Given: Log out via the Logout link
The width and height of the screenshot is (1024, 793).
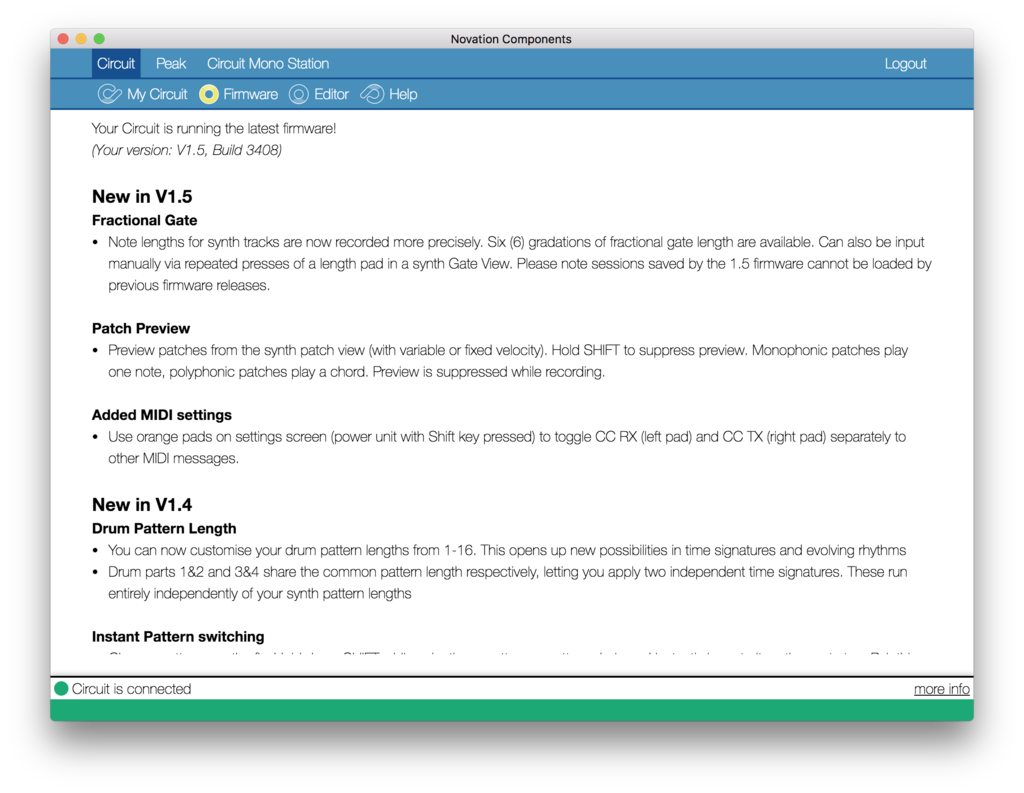Looking at the screenshot, I should click(905, 63).
